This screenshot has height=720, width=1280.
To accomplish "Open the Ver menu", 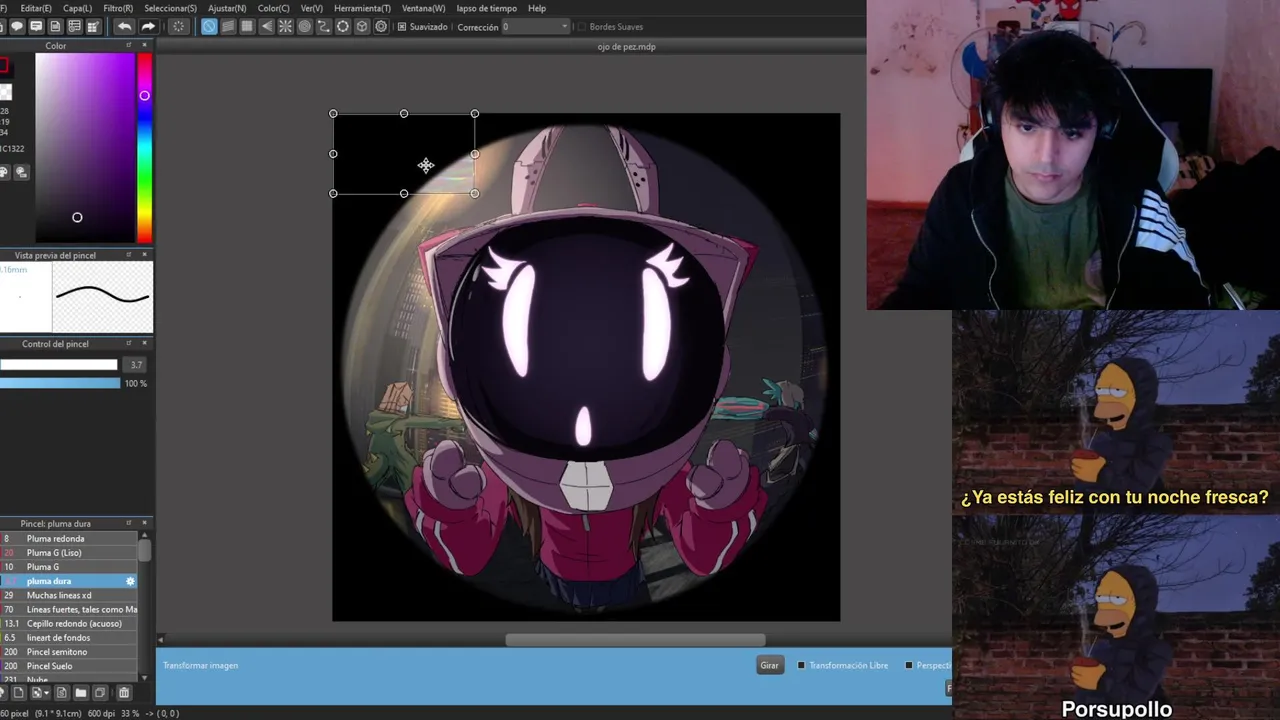I will pyautogui.click(x=312, y=8).
